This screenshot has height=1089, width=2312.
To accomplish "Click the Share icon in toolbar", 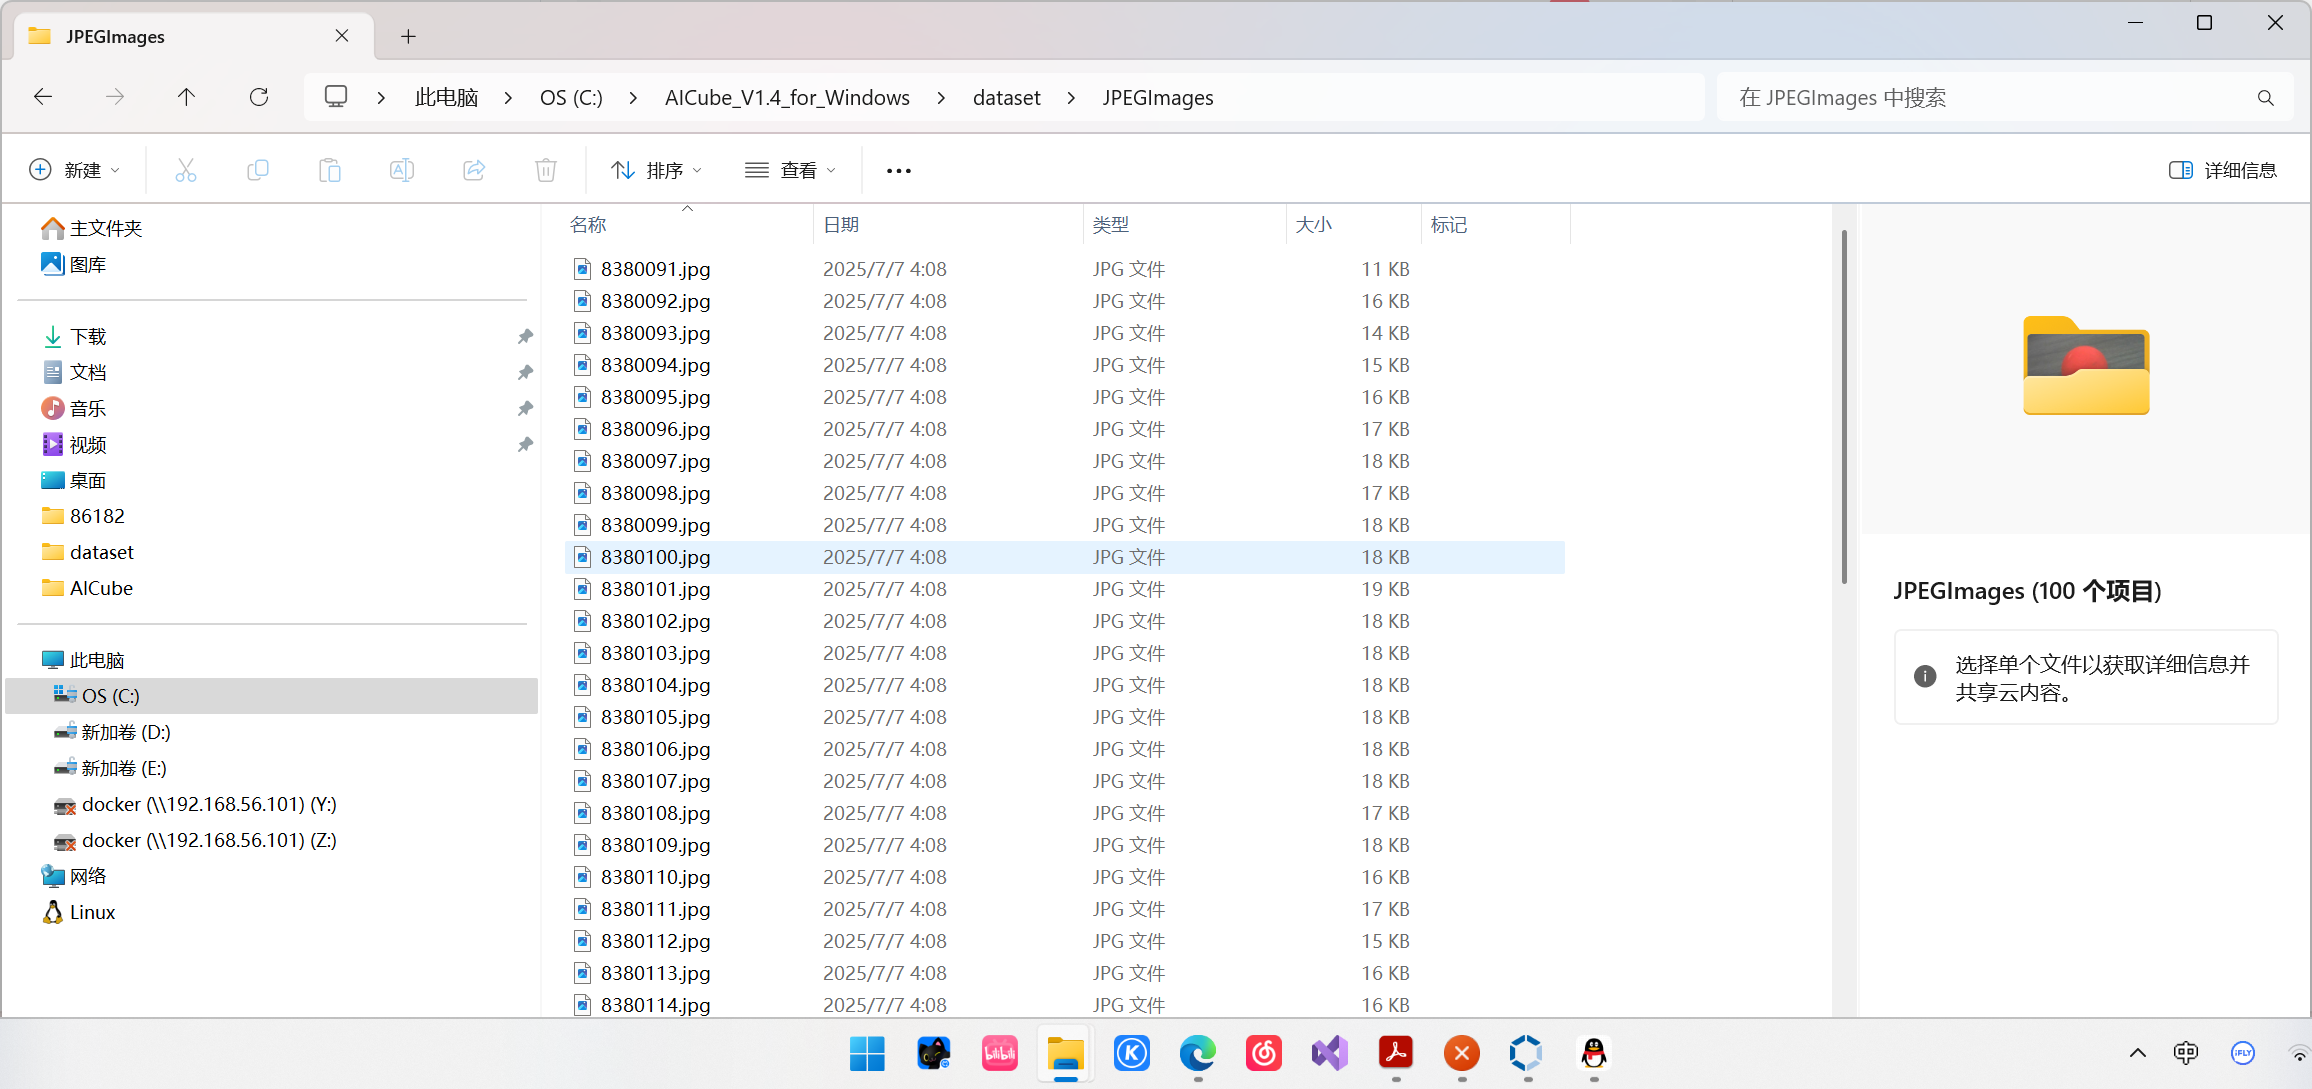I will pos(474,170).
